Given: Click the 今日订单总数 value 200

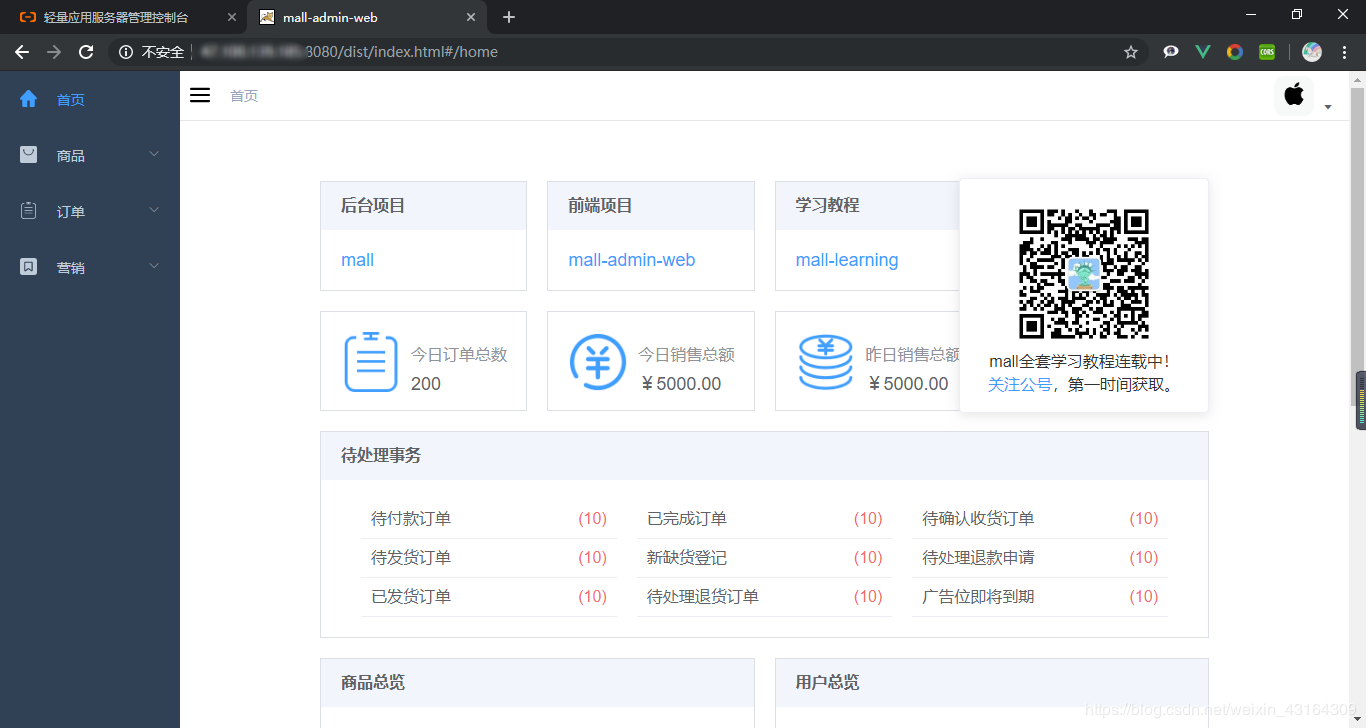Looking at the screenshot, I should click(x=426, y=384).
